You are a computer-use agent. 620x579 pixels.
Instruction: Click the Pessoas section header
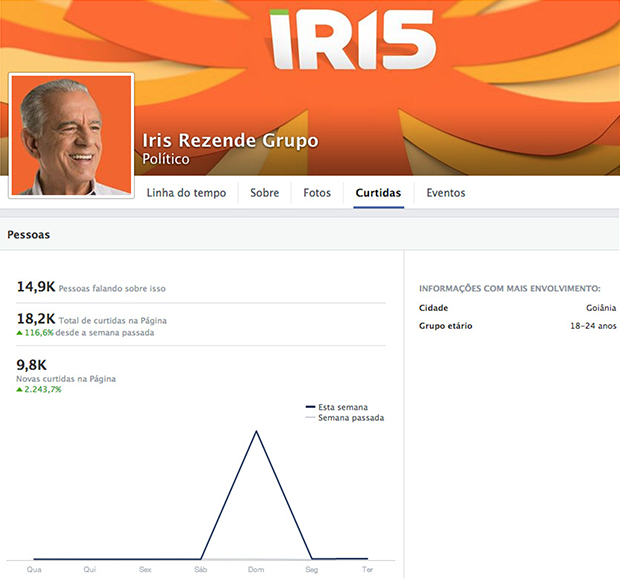[28, 235]
